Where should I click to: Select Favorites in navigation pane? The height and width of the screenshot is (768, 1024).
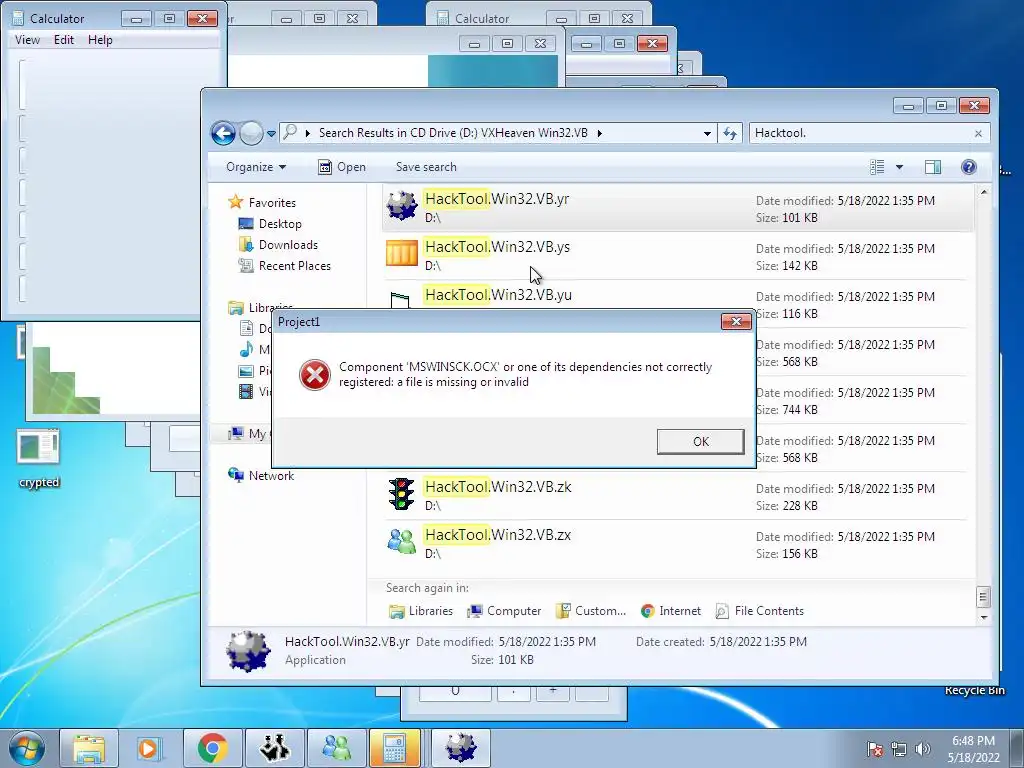click(261, 202)
